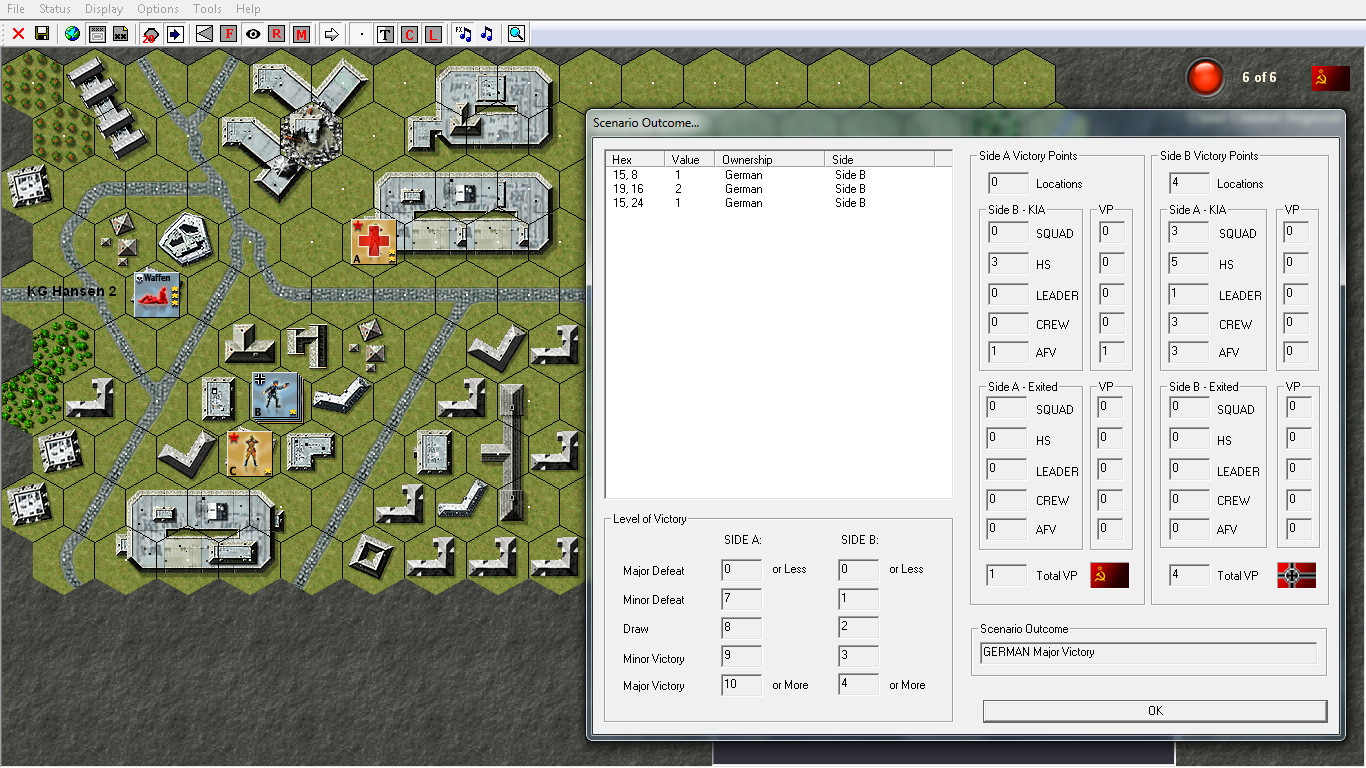
Task: Open the Help menu
Action: click(x=248, y=9)
